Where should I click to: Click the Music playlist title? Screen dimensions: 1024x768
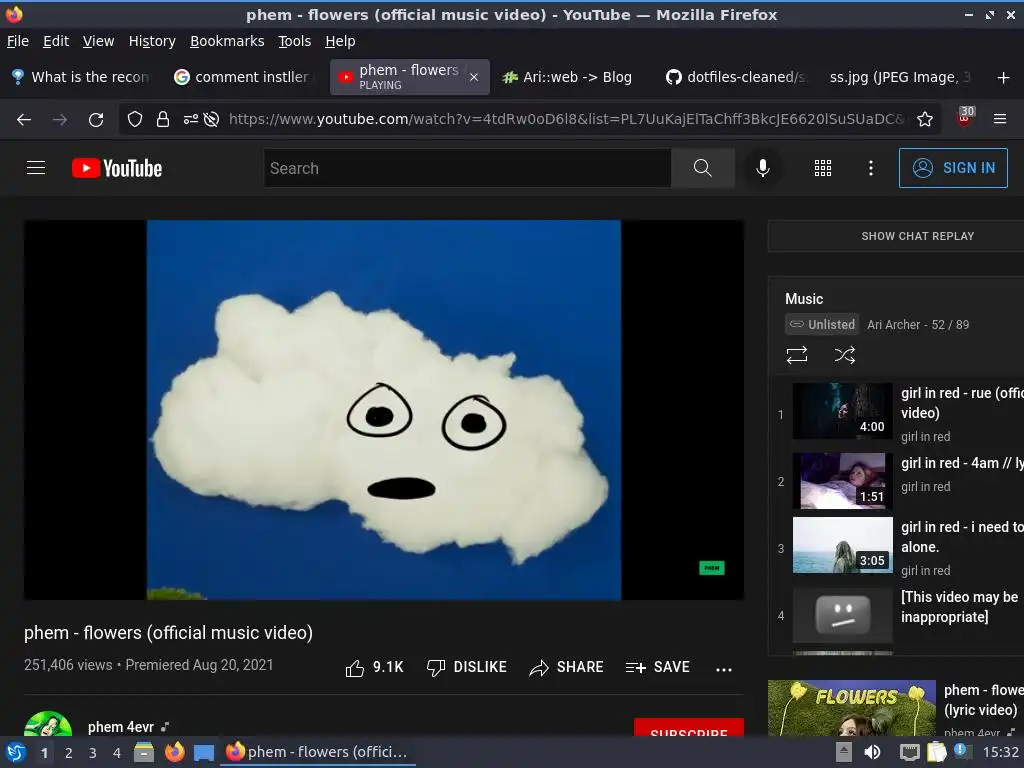click(x=804, y=299)
